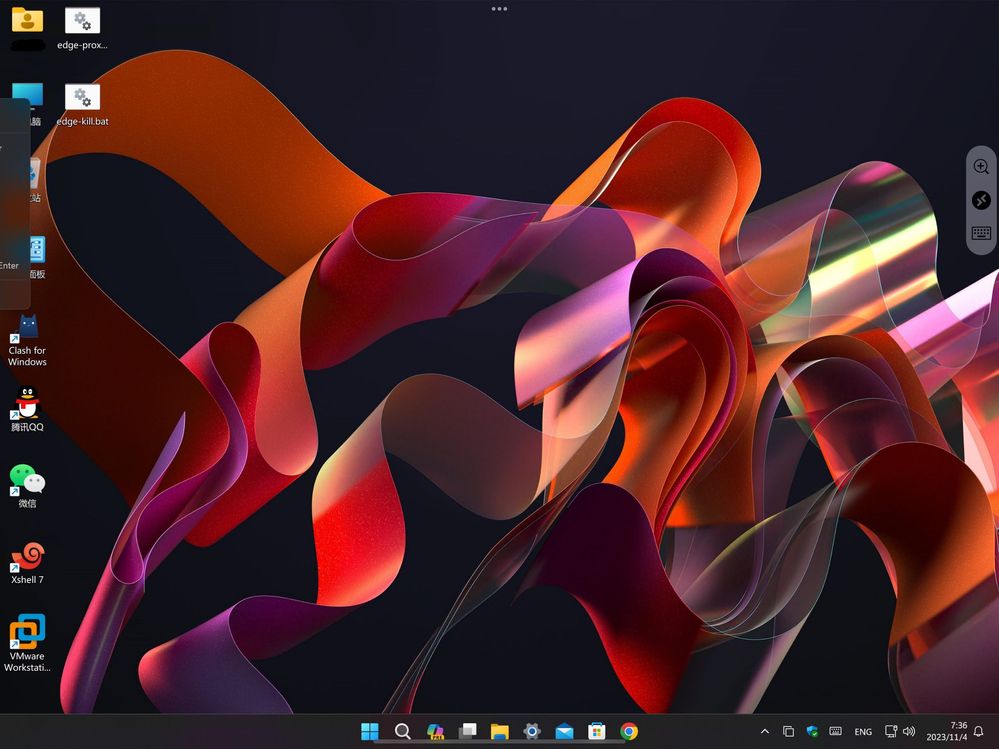Open the notification bell
The image size is (999, 749).
point(979,731)
